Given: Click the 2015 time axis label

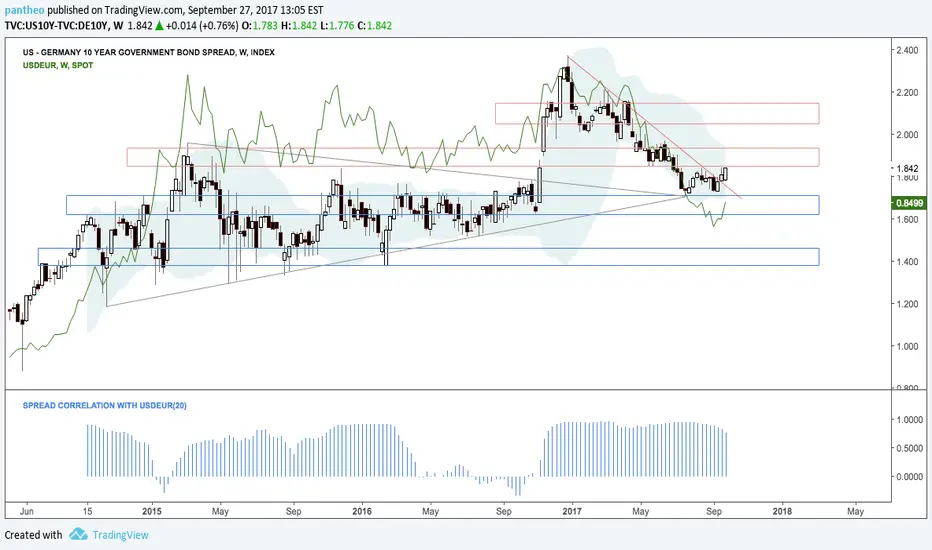Looking at the screenshot, I should pos(152,511).
